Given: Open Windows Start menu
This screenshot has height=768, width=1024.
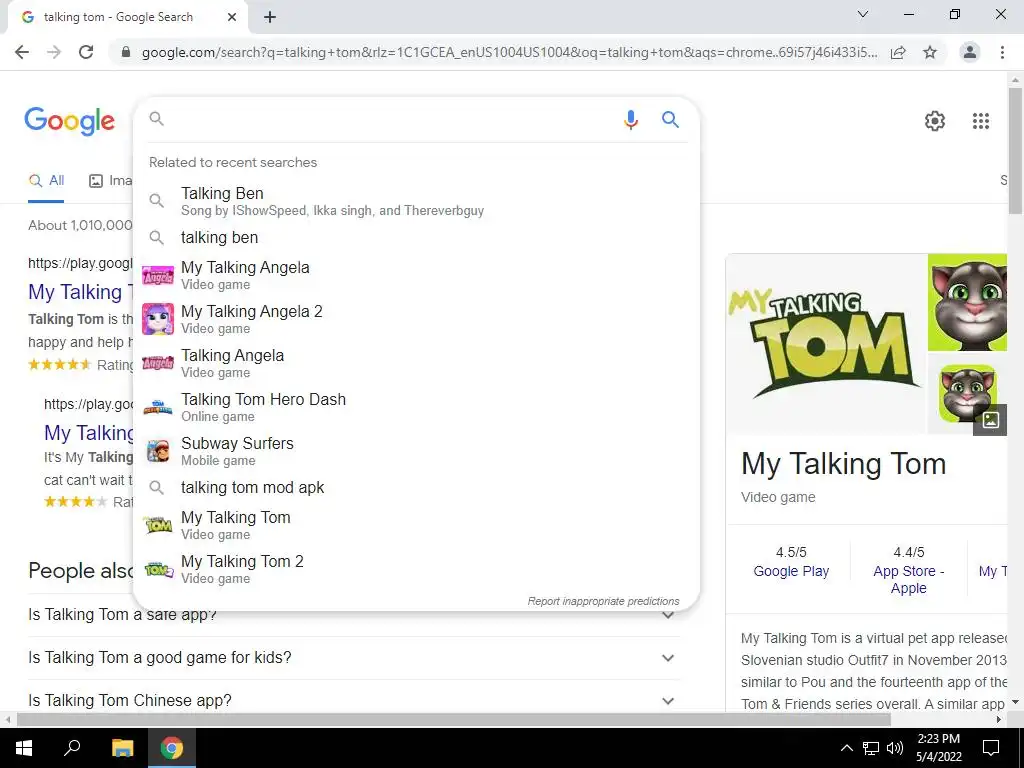Looking at the screenshot, I should click(x=23, y=748).
